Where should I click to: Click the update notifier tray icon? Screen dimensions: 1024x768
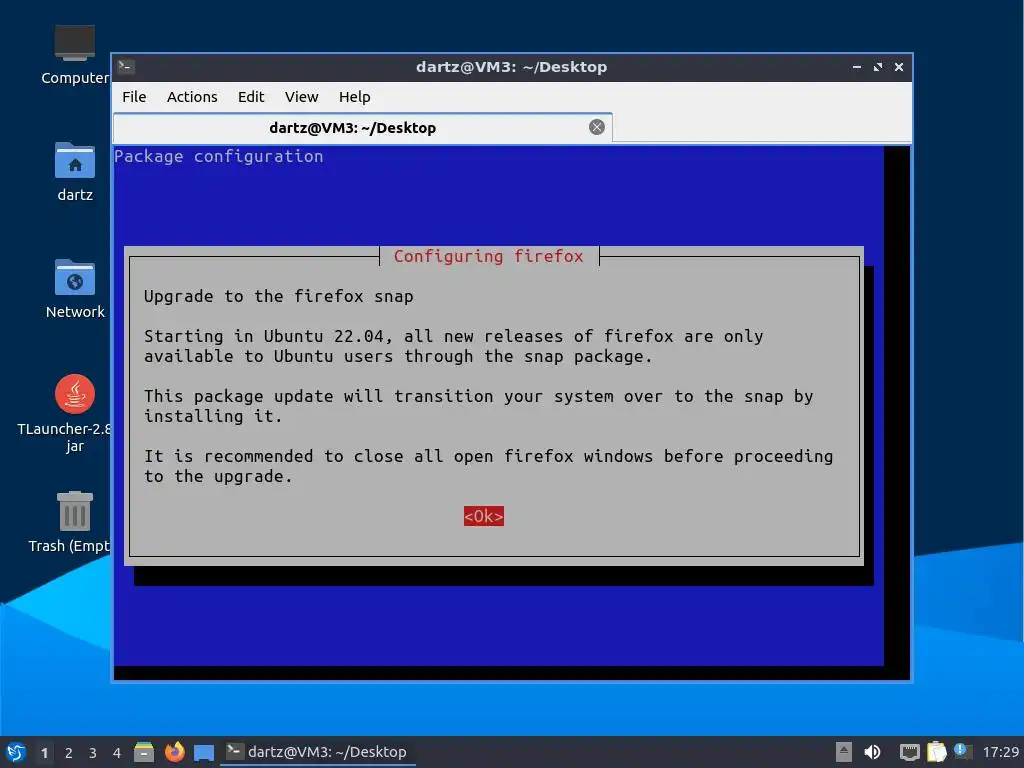tap(963, 751)
